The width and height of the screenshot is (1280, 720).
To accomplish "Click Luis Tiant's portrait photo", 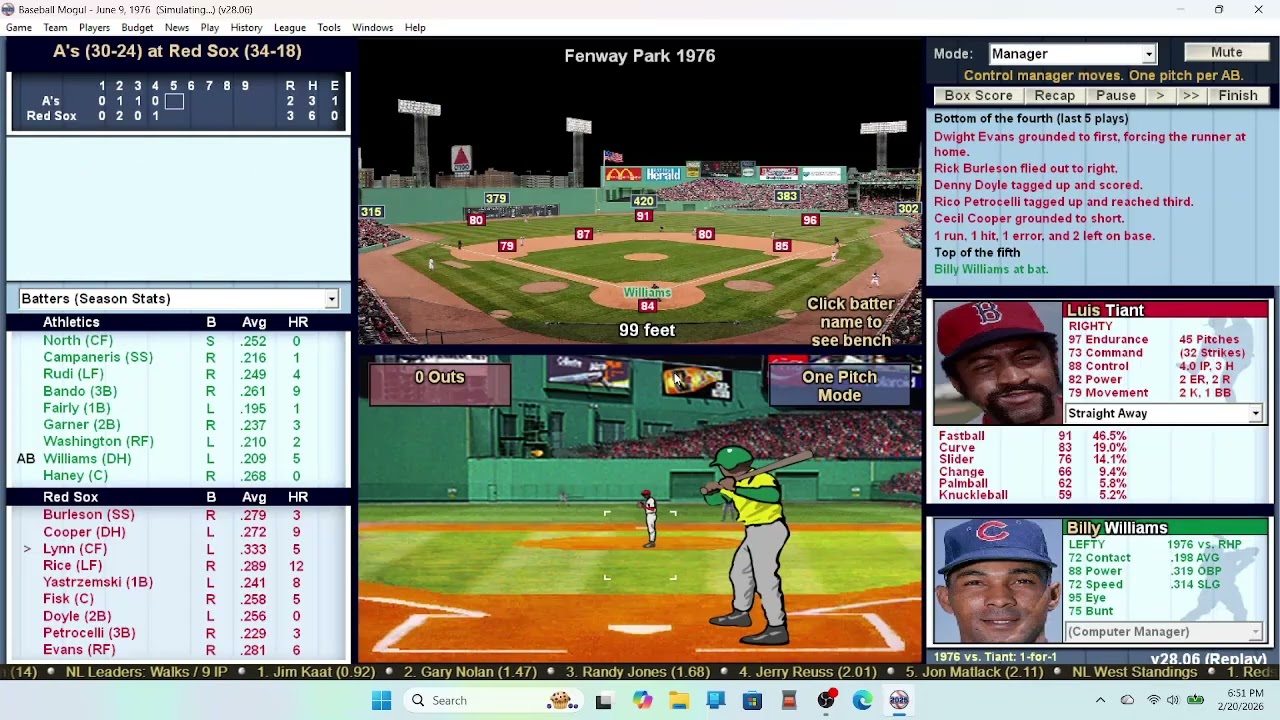I will (997, 364).
